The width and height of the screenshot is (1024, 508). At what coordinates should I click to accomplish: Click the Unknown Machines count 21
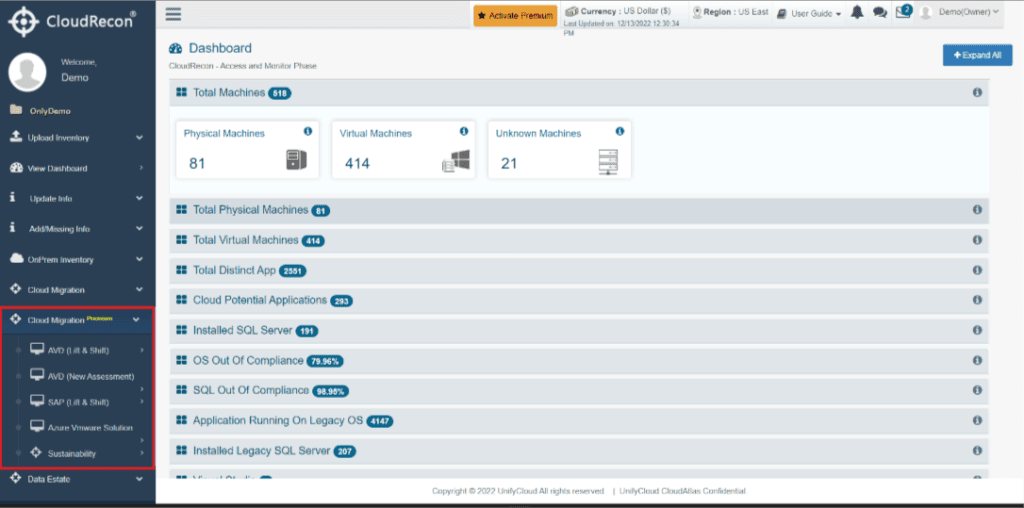pyautogui.click(x=509, y=163)
